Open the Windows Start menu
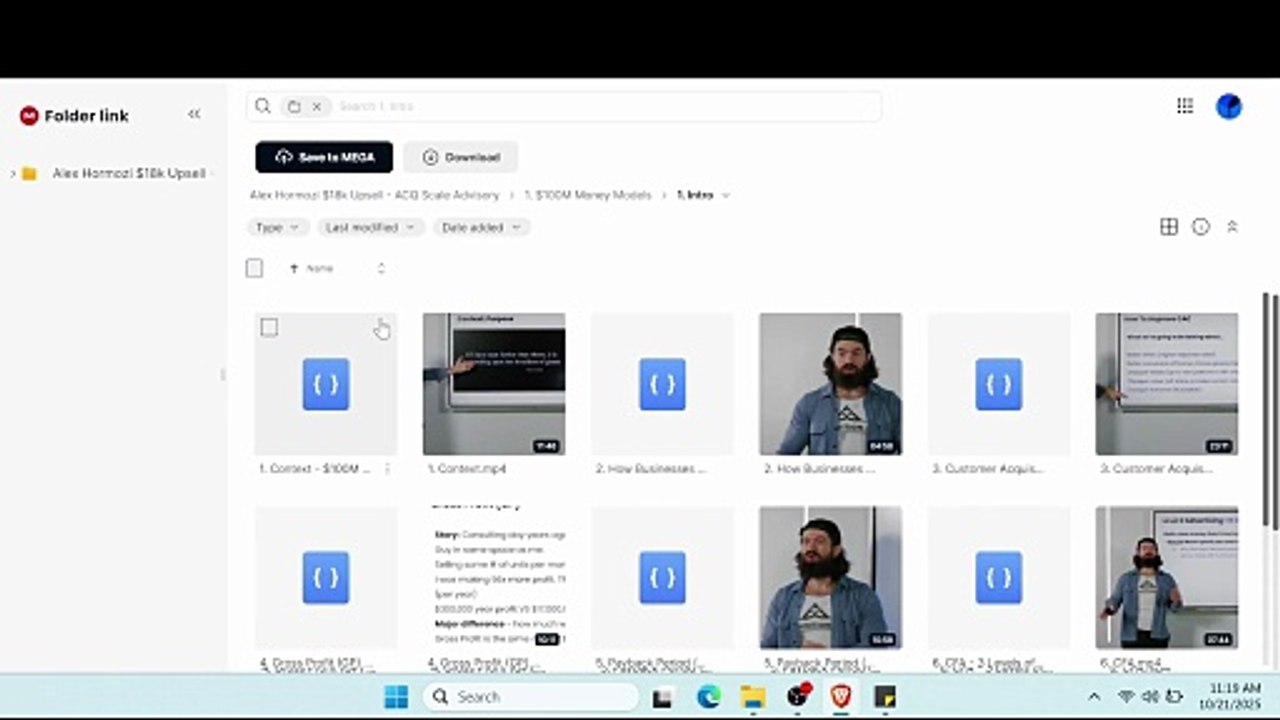Viewport: 1280px width, 720px height. click(x=396, y=697)
